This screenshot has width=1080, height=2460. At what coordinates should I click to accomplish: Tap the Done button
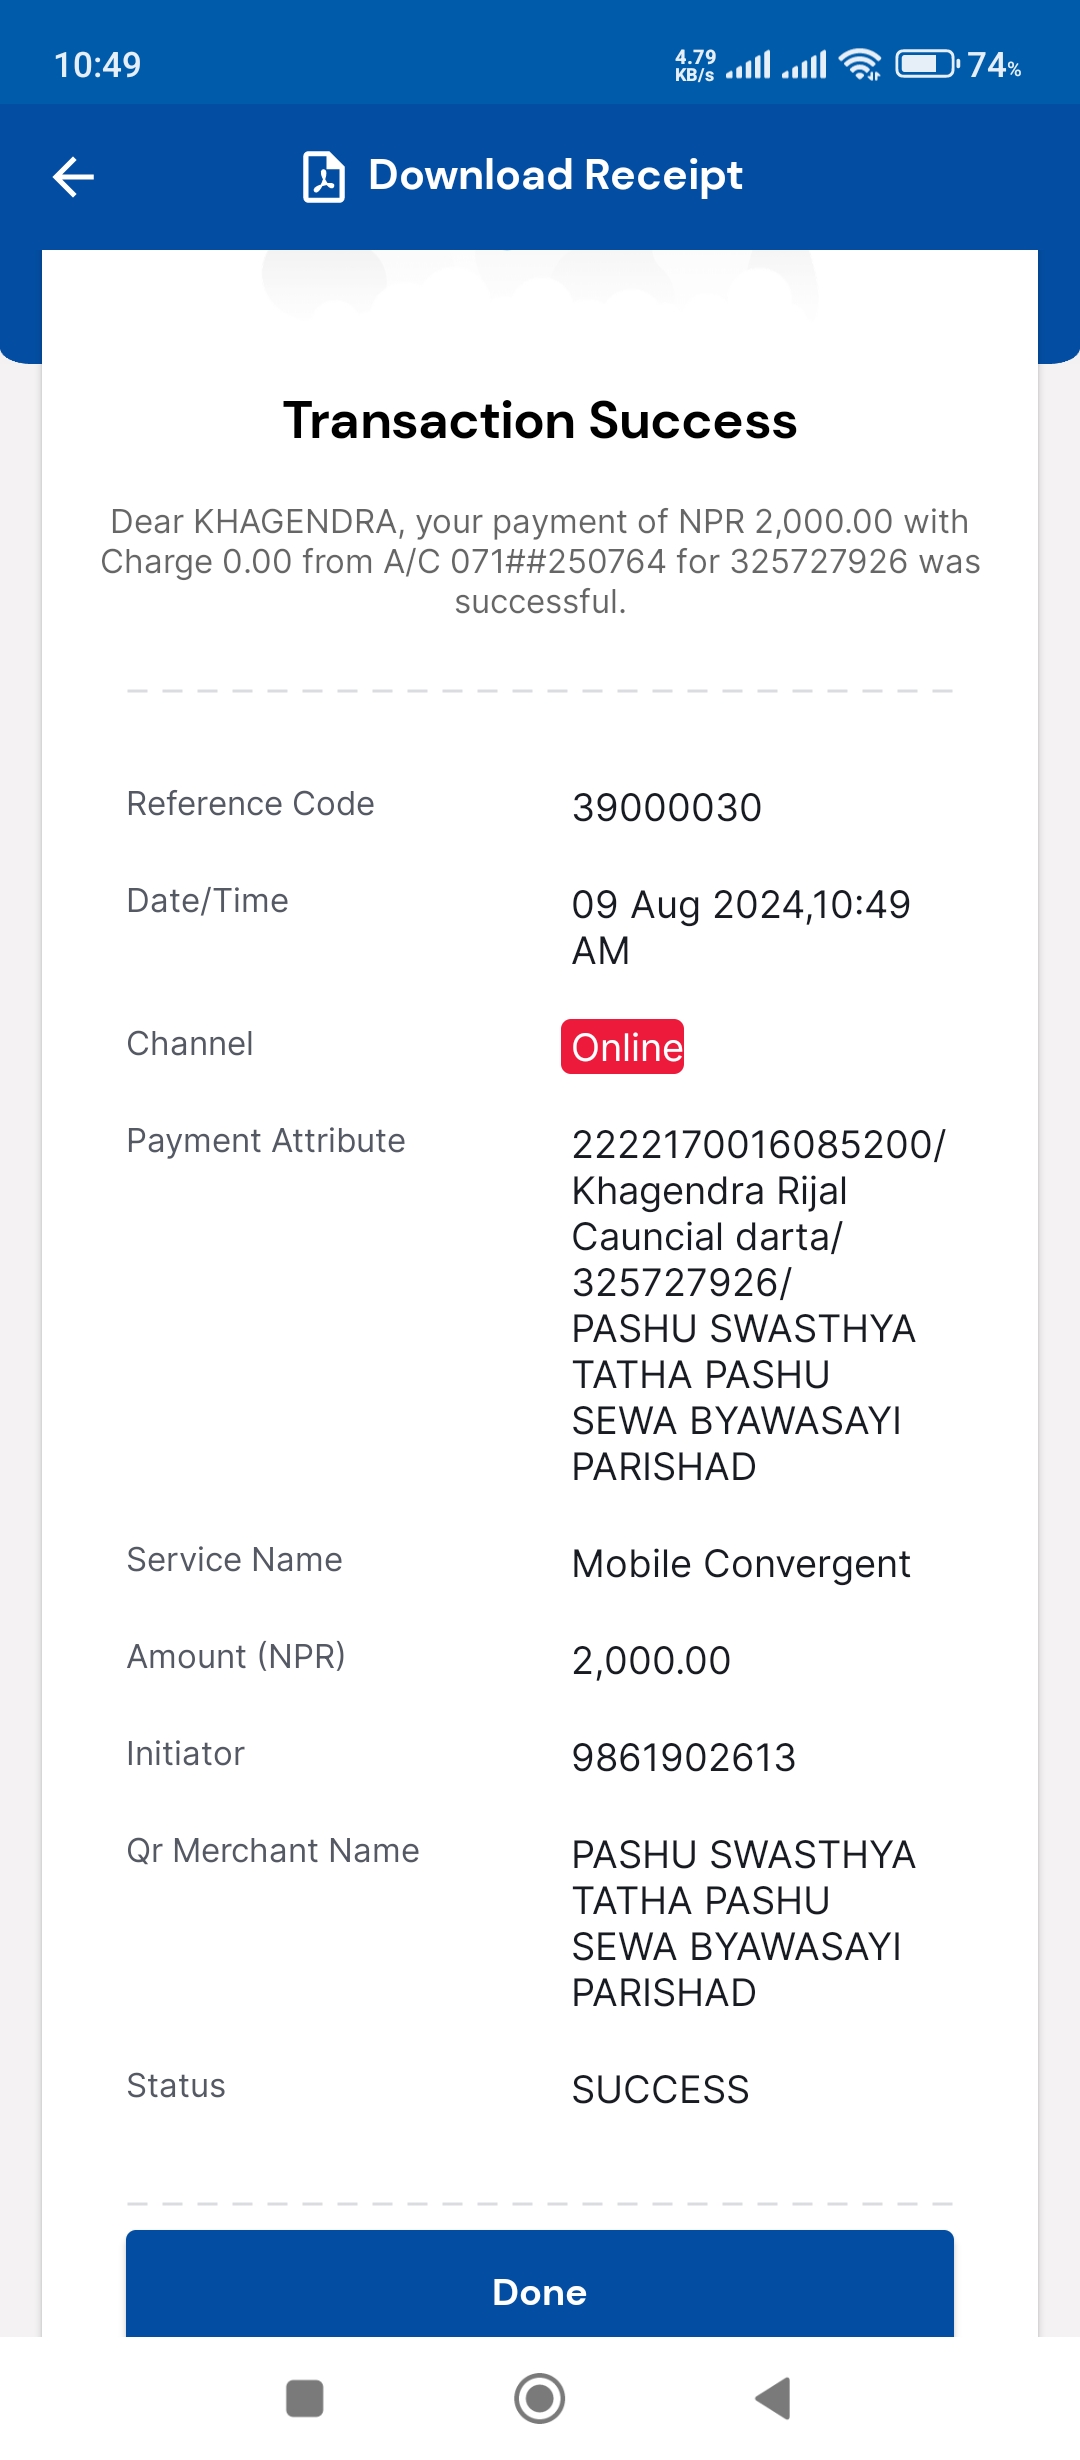pos(540,2291)
